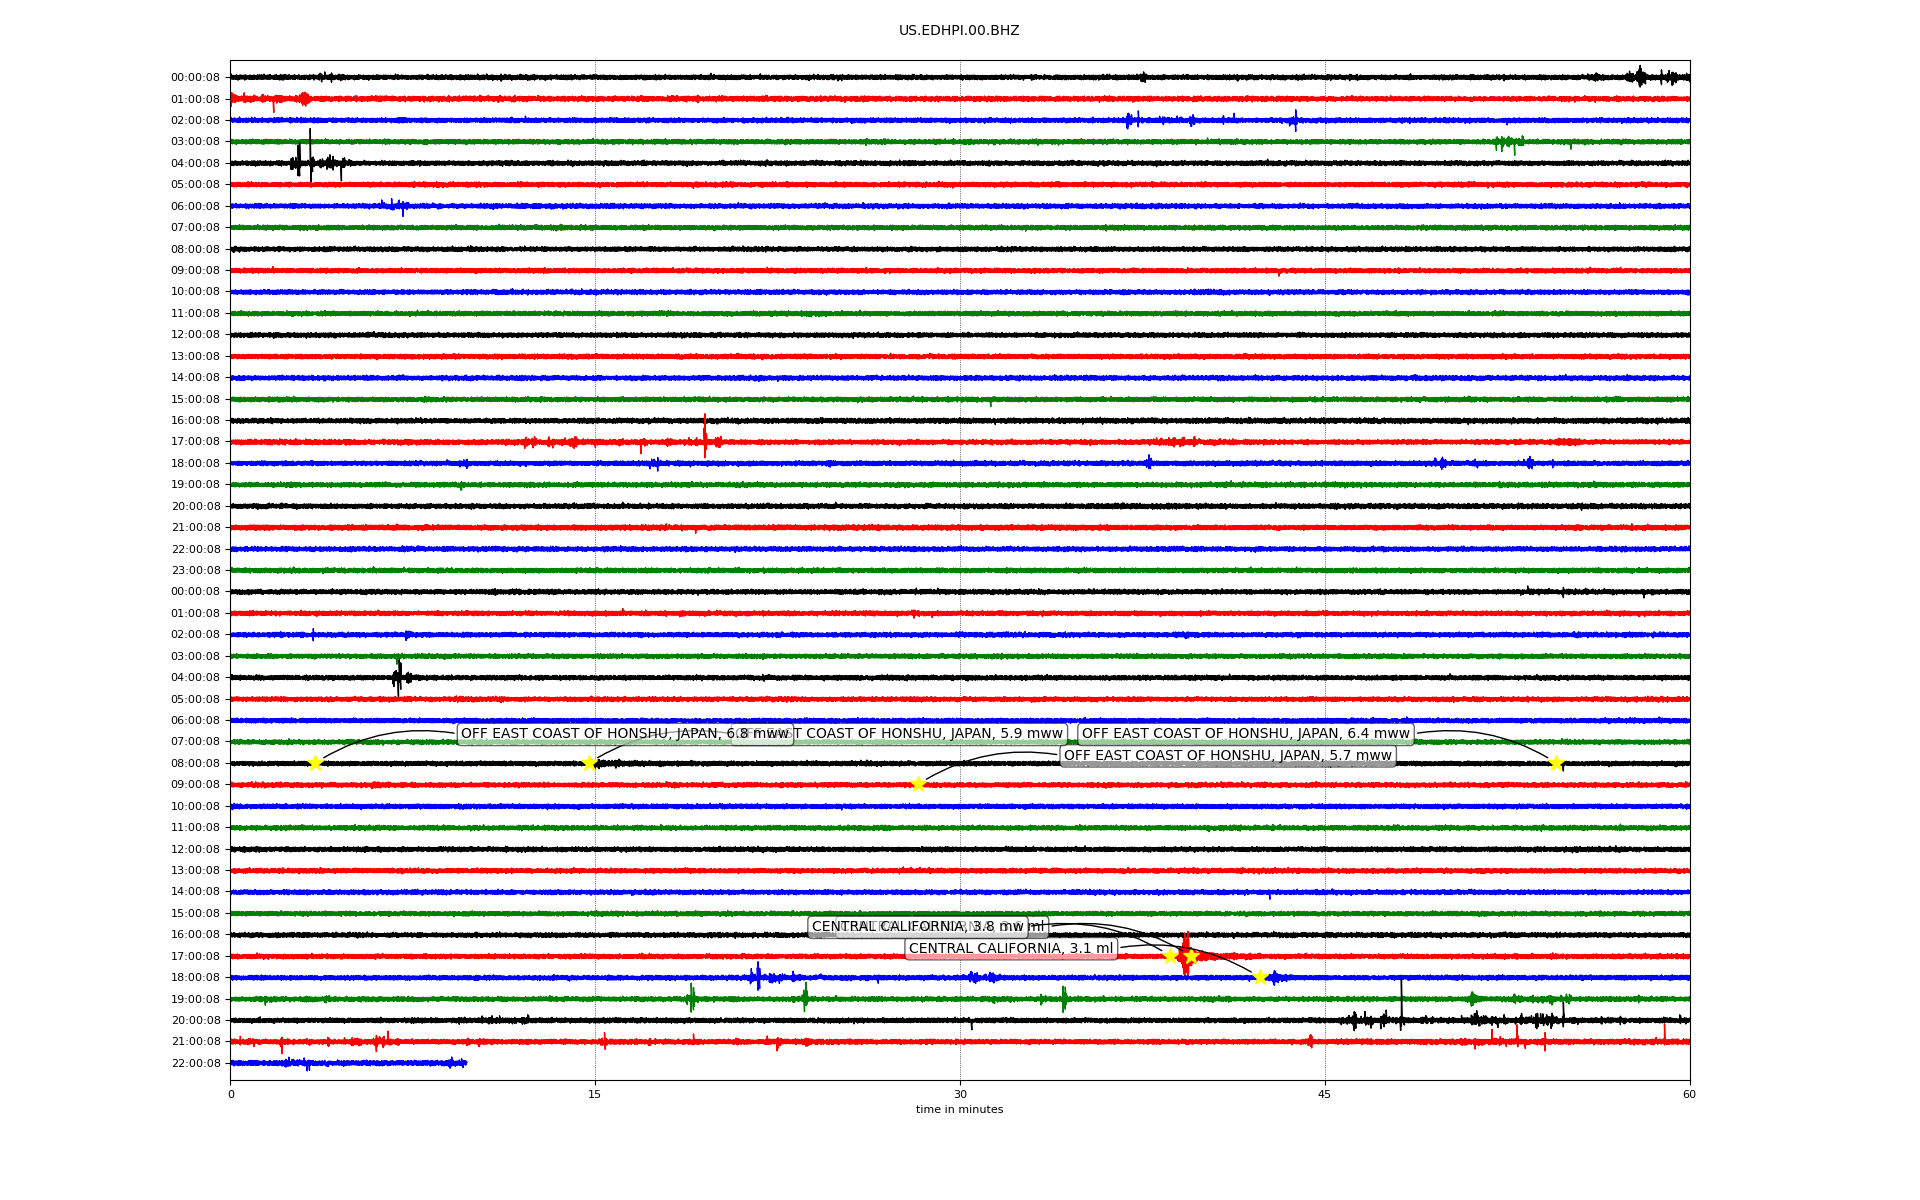The height and width of the screenshot is (1200, 1920).
Task: Click the 'time in minutes' axis label
Action: pyautogui.click(x=959, y=1109)
